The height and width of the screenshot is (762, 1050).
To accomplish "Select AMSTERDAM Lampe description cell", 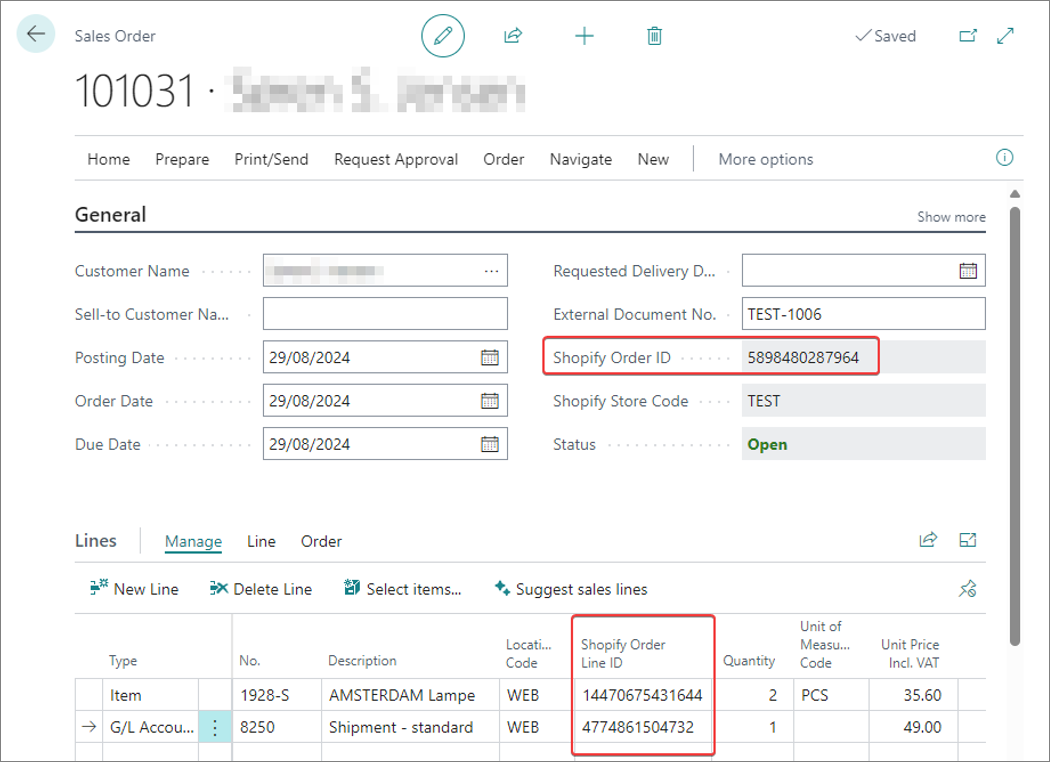I will tap(410, 695).
